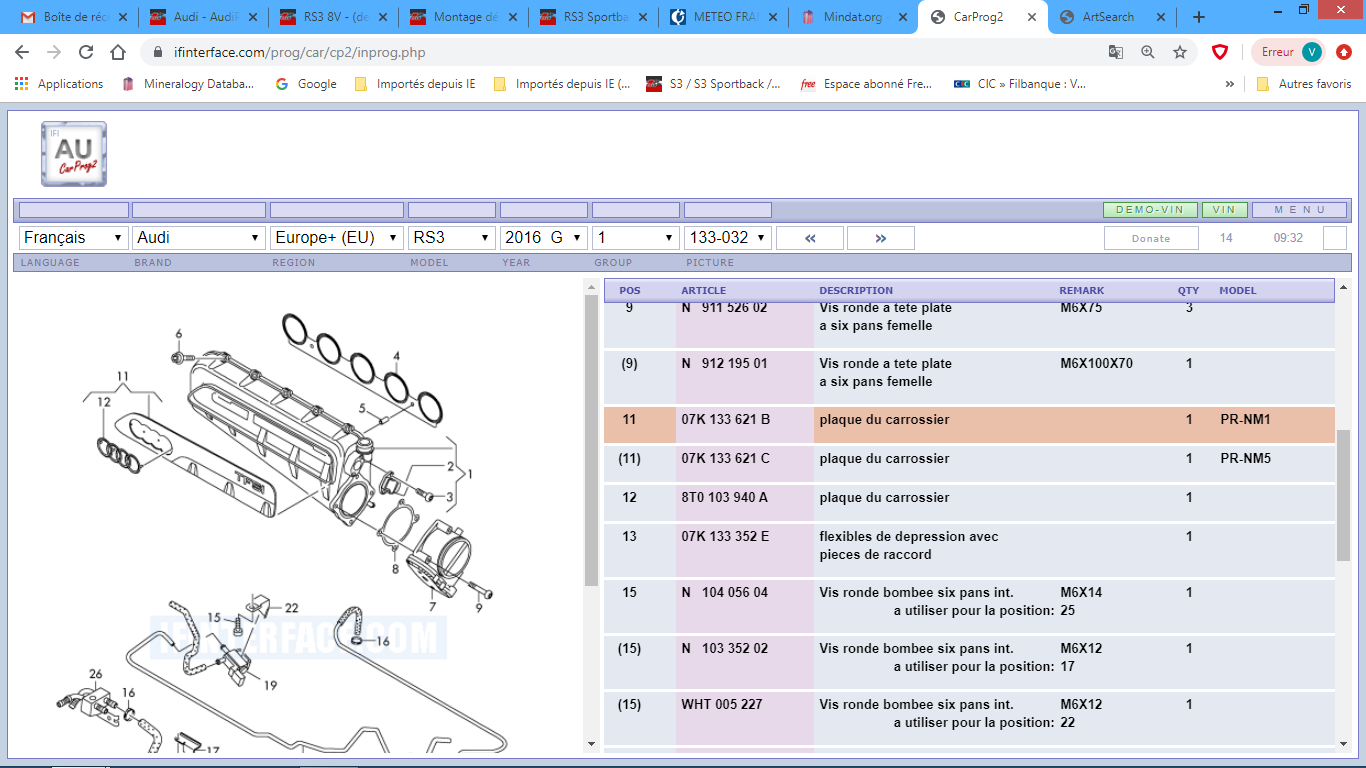Click the translate page icon
The height and width of the screenshot is (768, 1366).
1116,52
